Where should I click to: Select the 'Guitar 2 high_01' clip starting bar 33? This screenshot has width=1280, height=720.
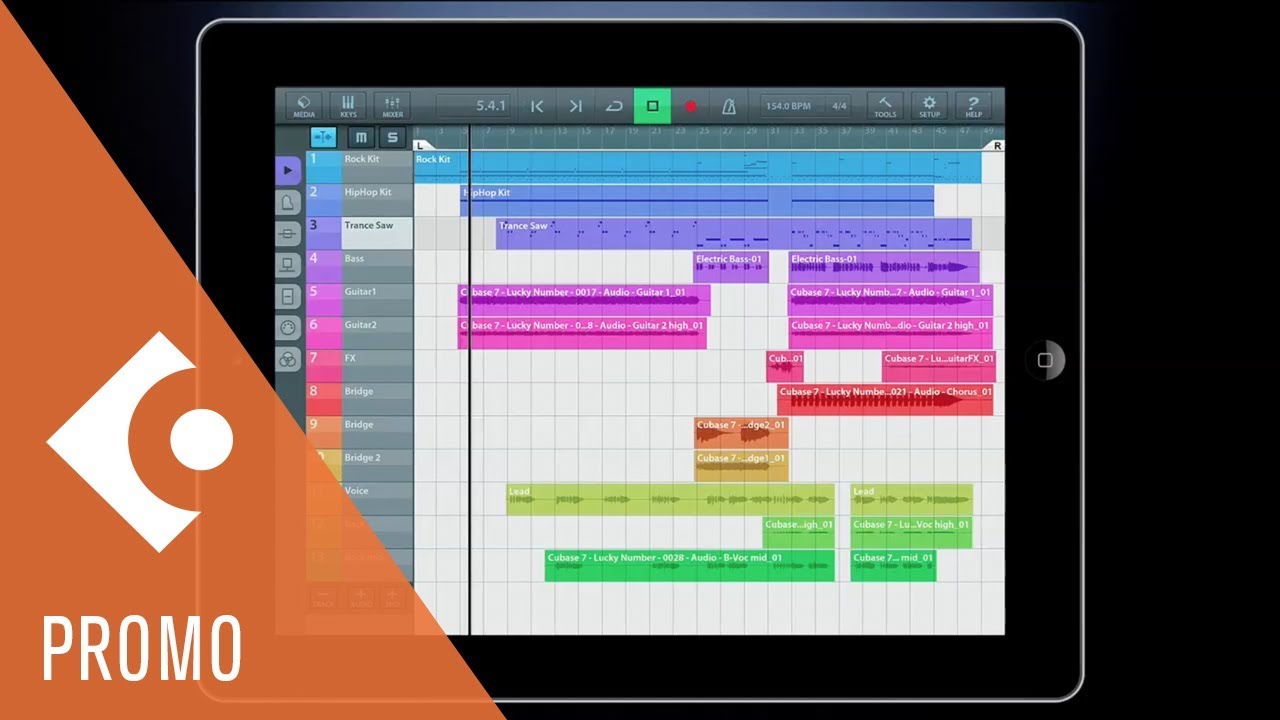click(x=890, y=333)
